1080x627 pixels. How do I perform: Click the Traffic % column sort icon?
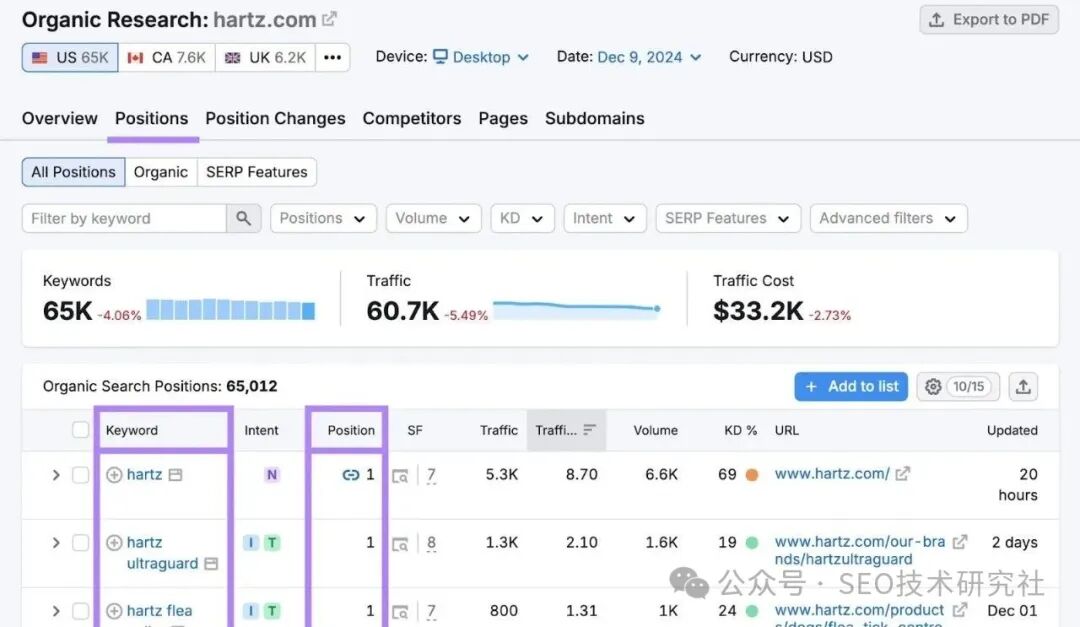click(589, 430)
